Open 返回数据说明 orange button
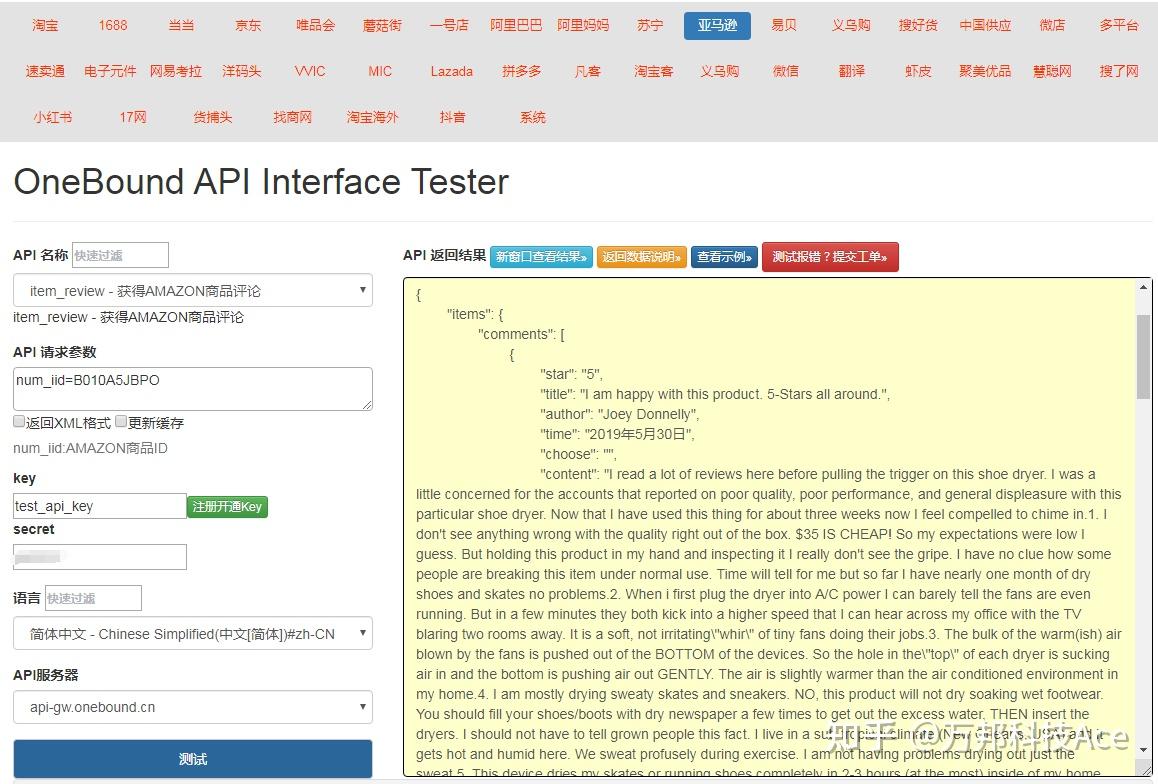Image resolution: width=1158 pixels, height=784 pixels. point(642,257)
